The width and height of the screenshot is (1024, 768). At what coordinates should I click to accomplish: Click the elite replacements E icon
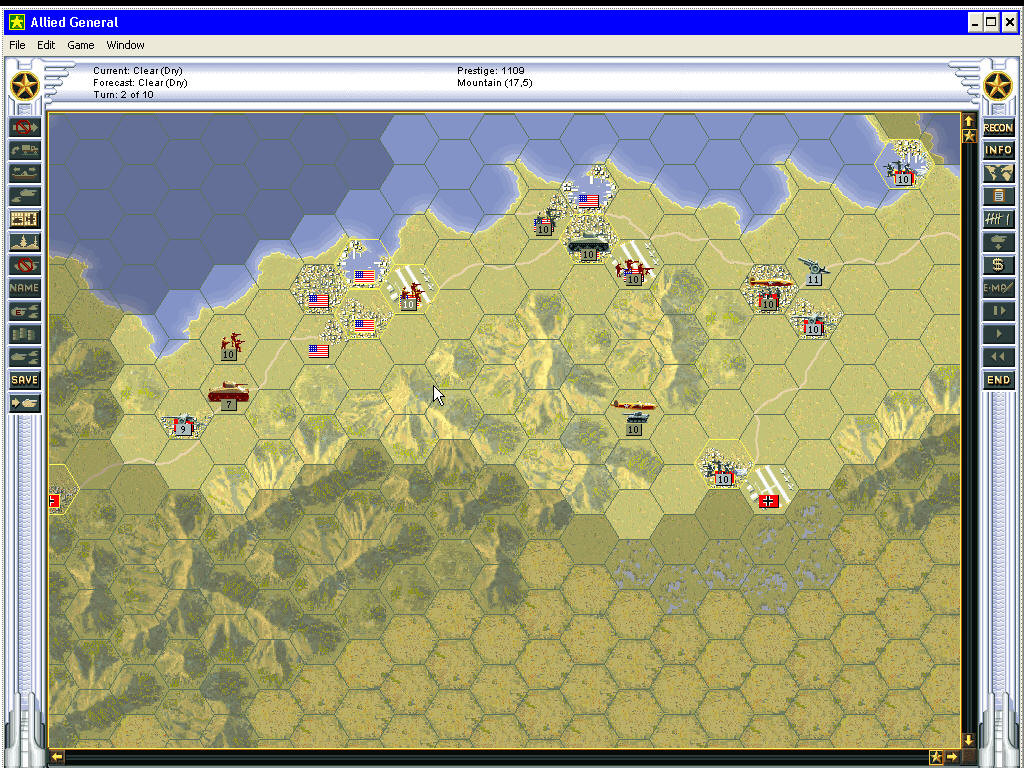(25, 311)
